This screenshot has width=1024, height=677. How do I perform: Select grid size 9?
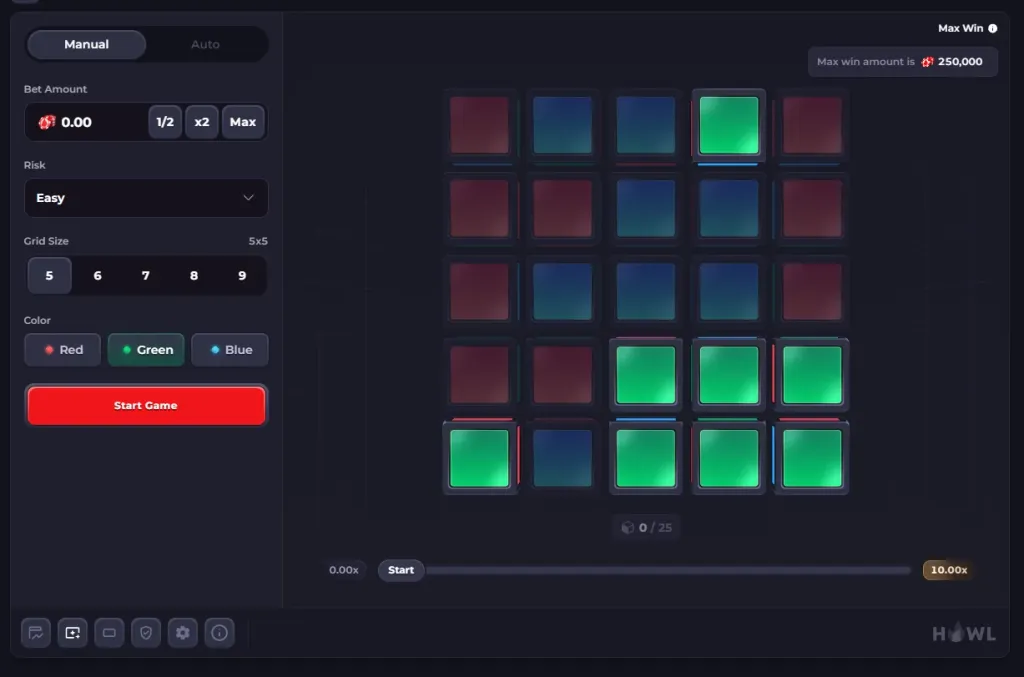point(242,276)
